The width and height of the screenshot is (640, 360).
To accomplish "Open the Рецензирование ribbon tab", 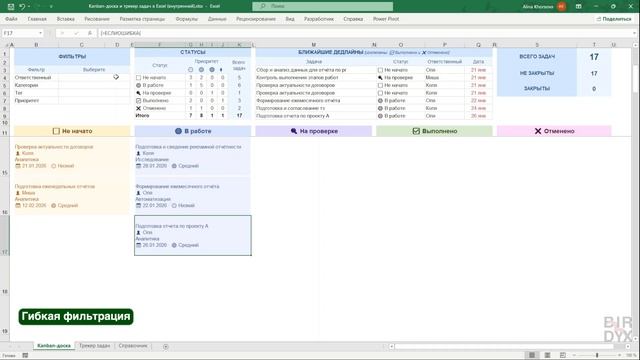I will (x=256, y=19).
